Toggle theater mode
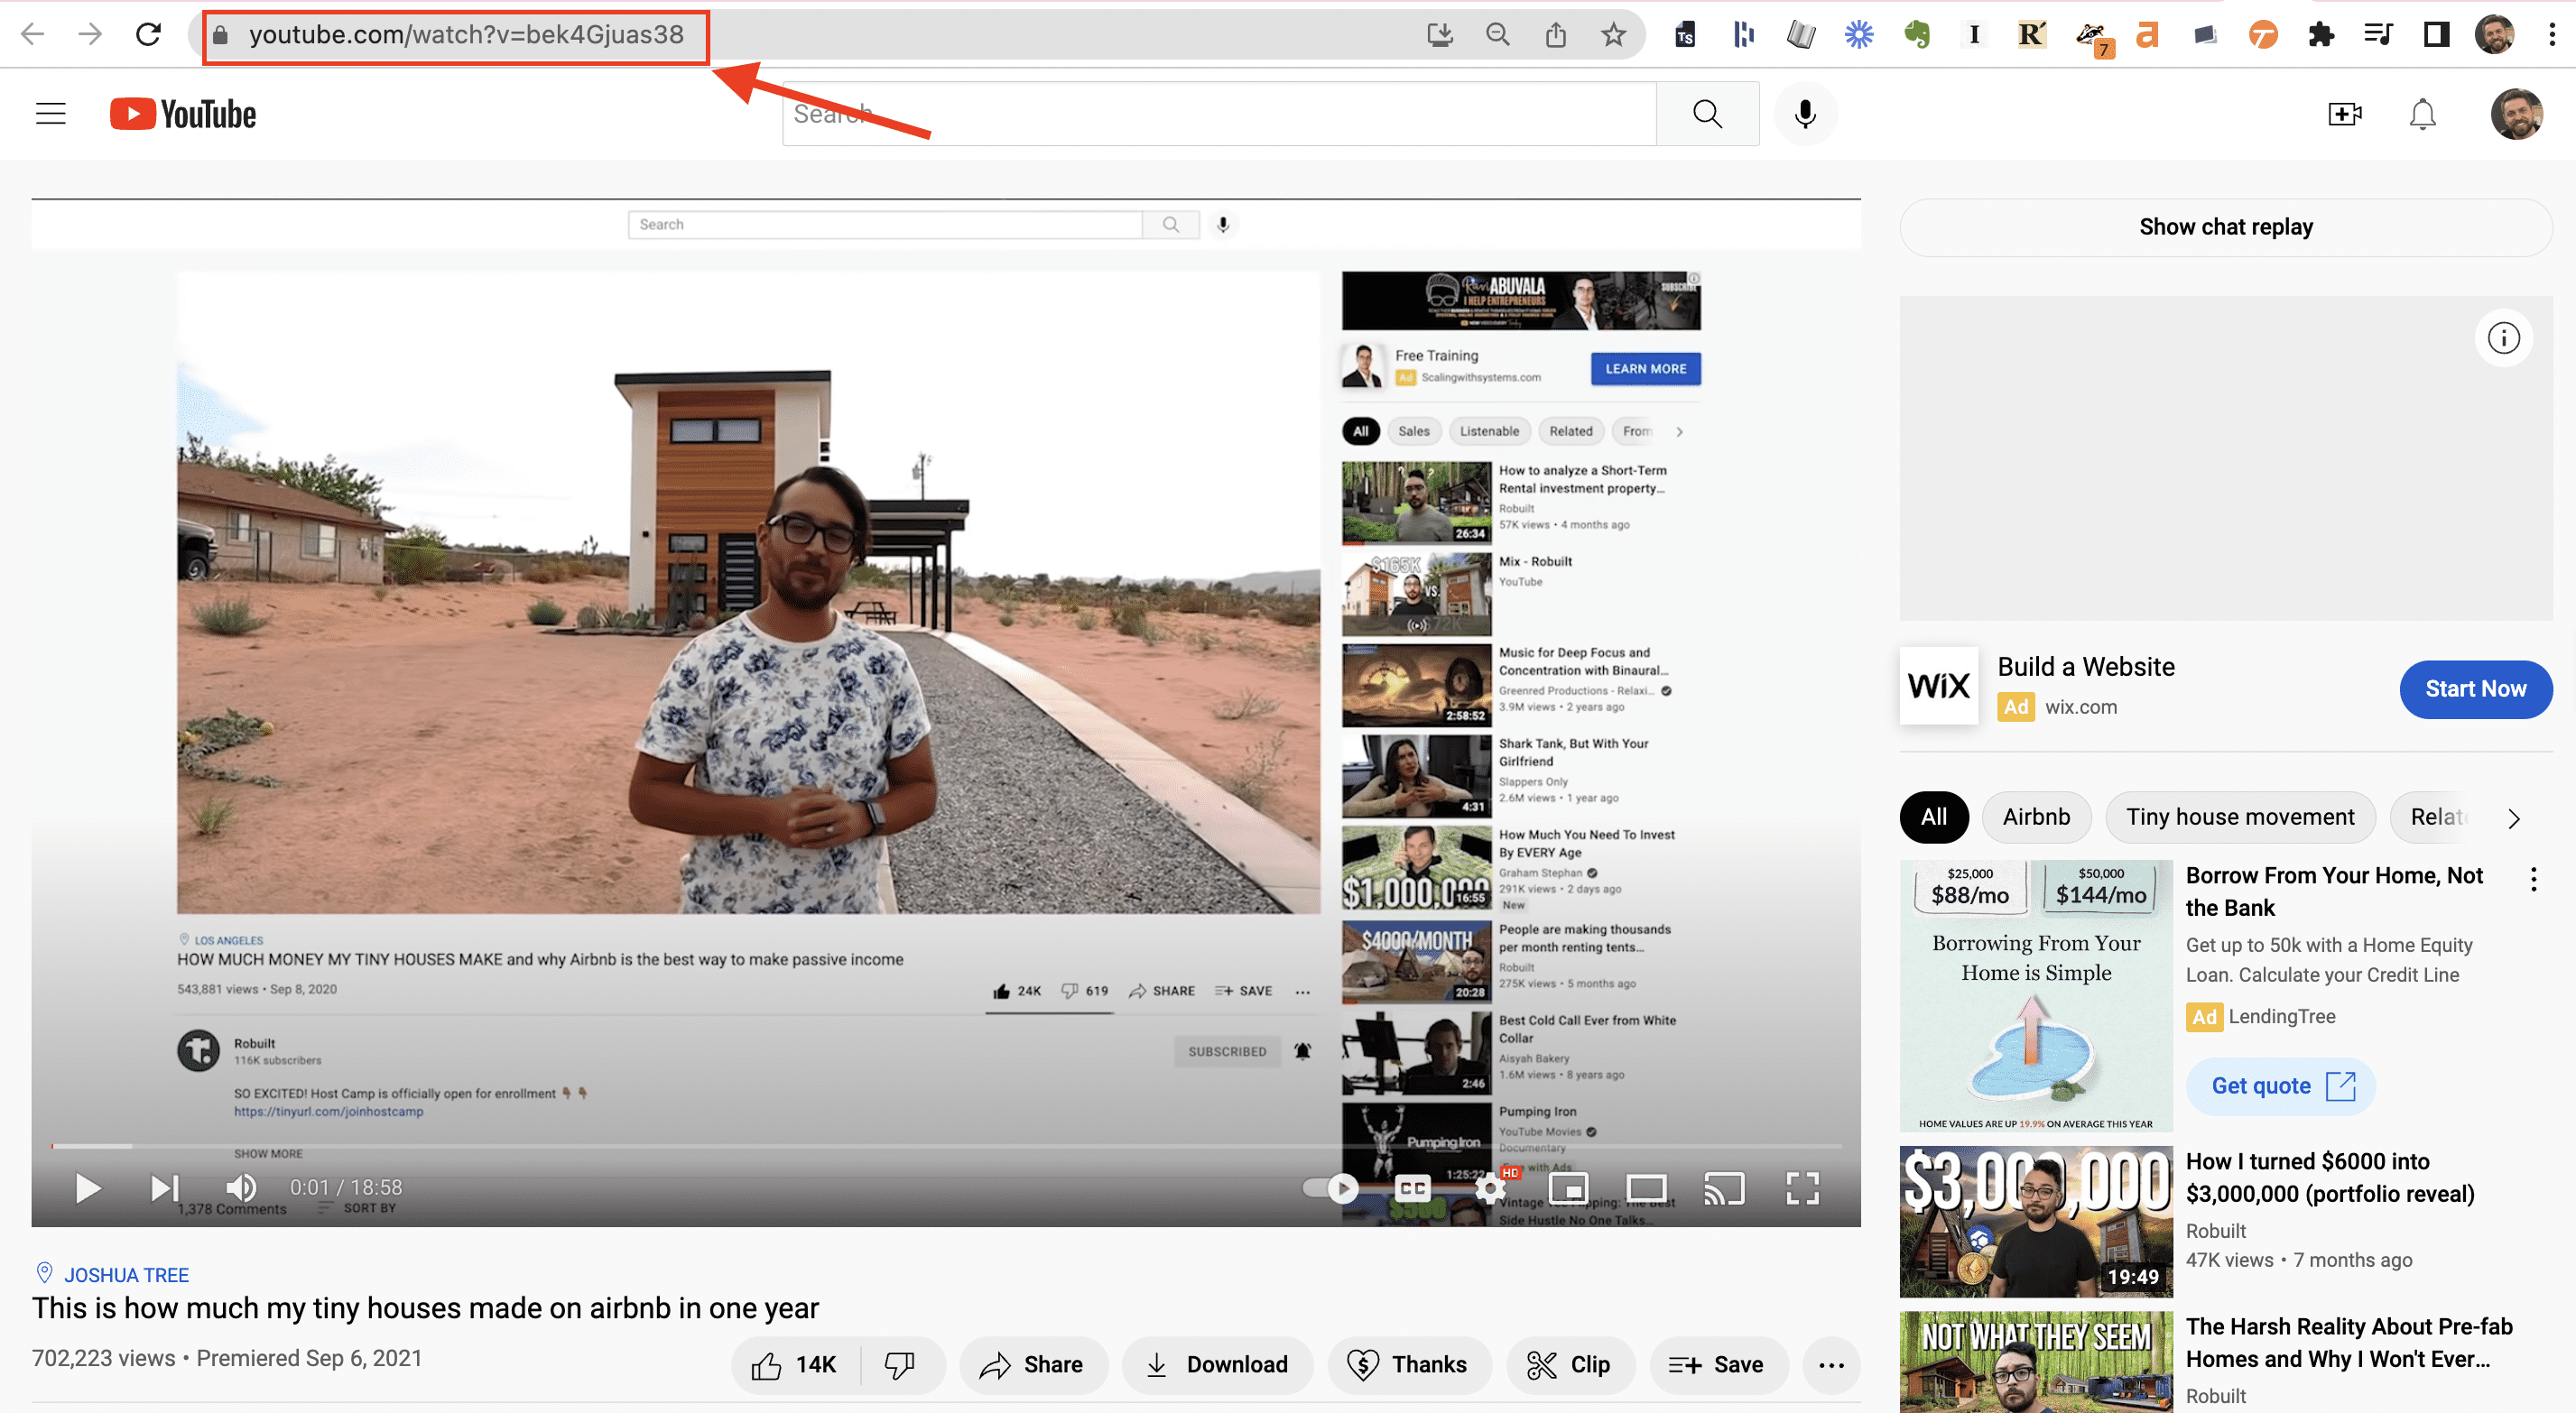 click(x=1646, y=1188)
